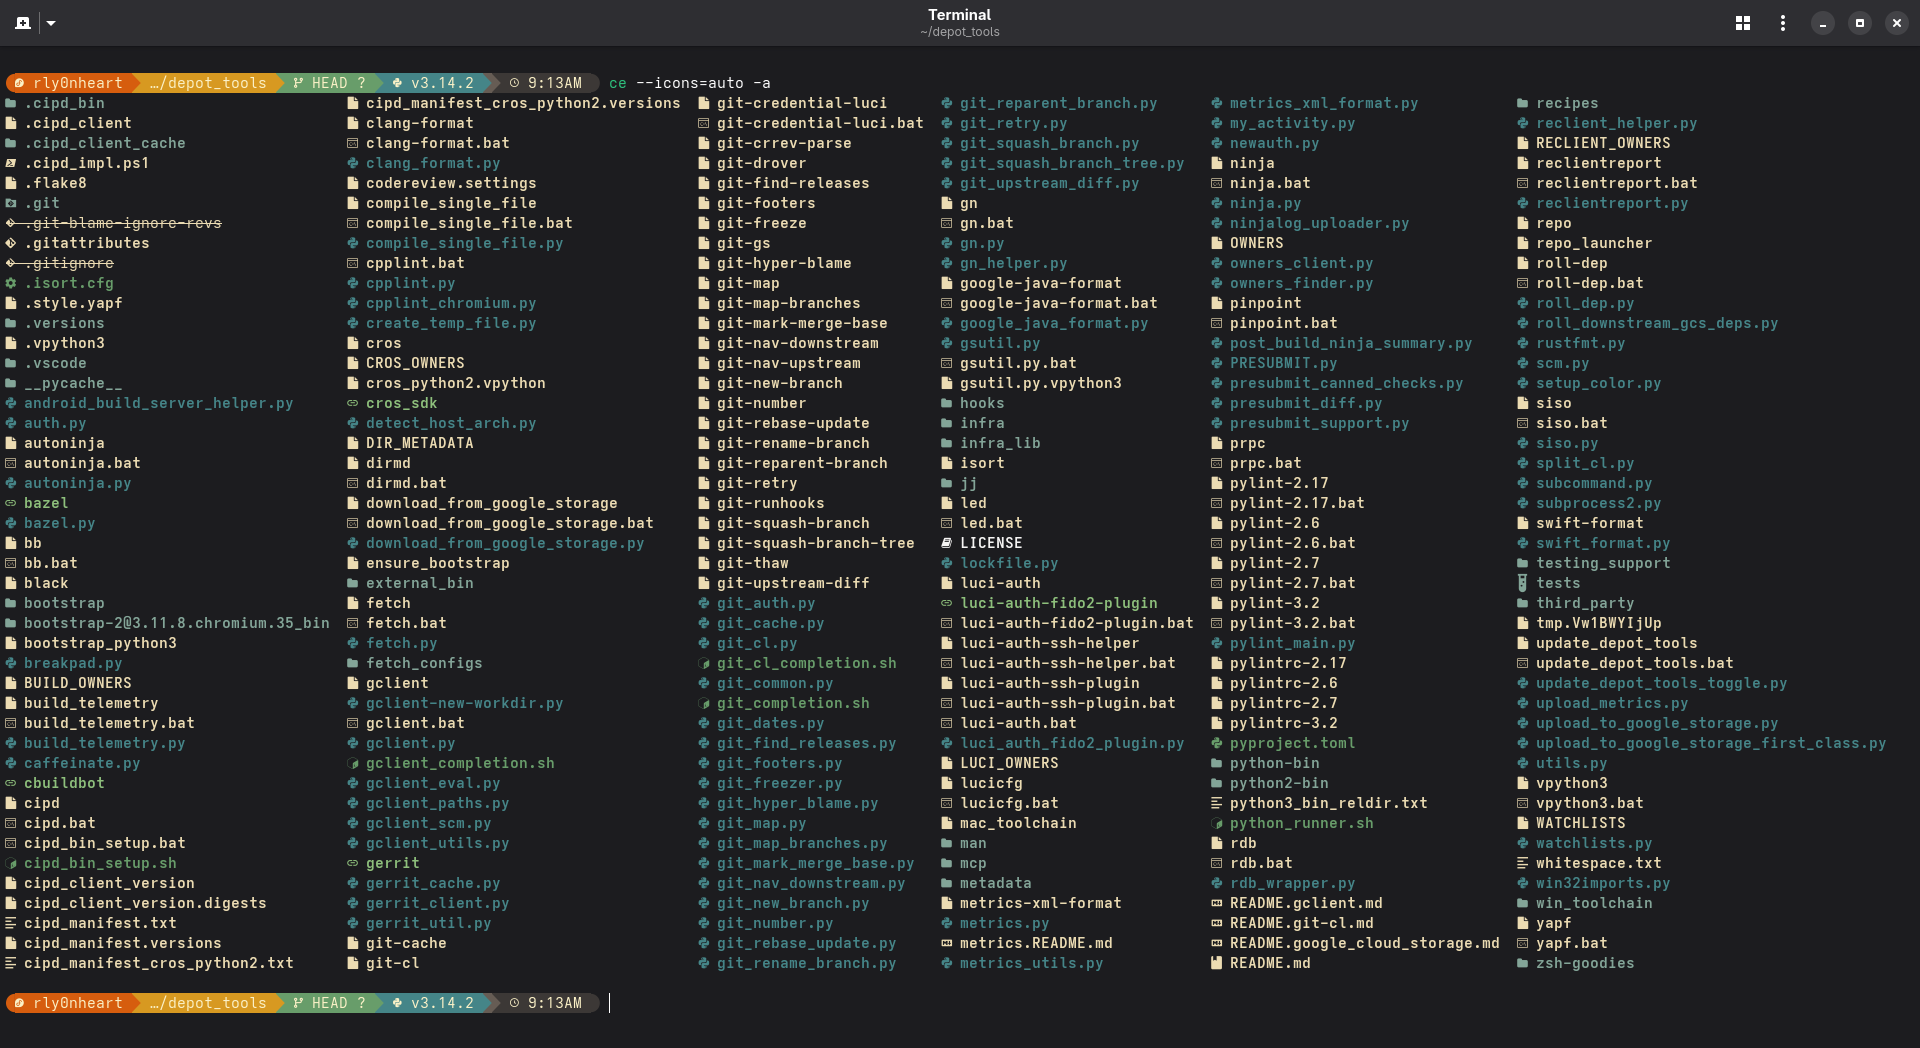This screenshot has width=1920, height=1048.
Task: Click the icon next to LICENSE
Action: click(947, 543)
